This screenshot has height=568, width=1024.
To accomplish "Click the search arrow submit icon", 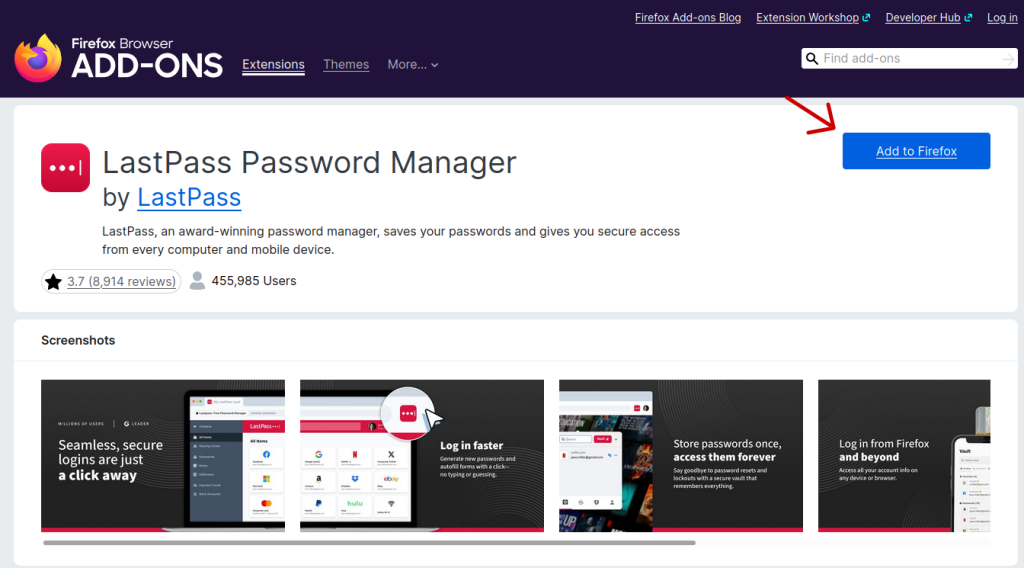I will coord(1007,59).
